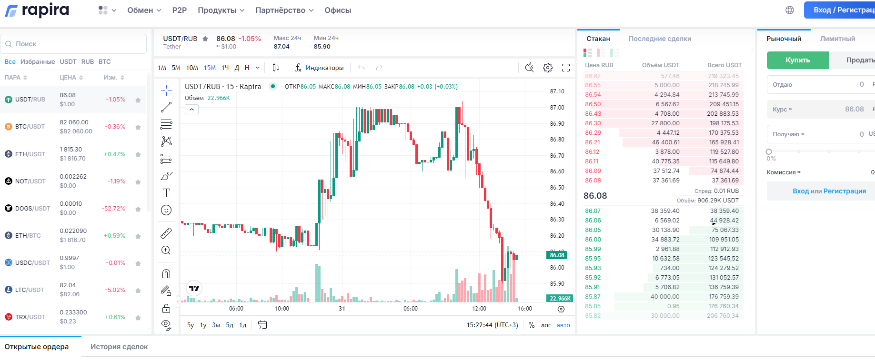Open chart settings gear icon
Image resolution: width=875 pixels, height=362 pixels.
tap(548, 67)
